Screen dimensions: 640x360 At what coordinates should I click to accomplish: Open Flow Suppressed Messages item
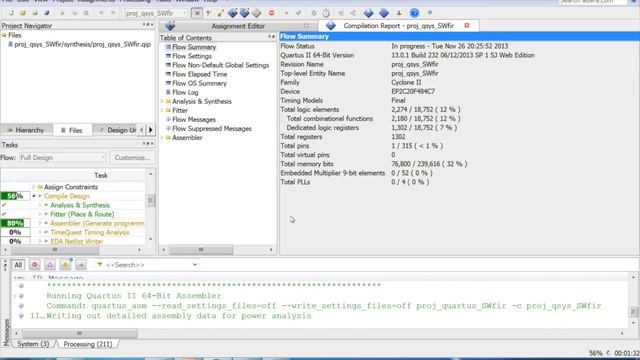212,129
